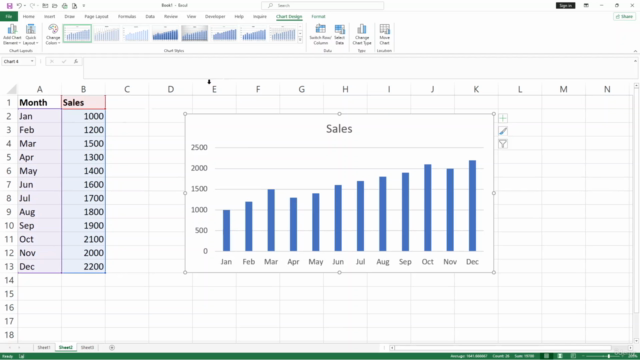Open Ribbon Display Options icon
640x360 pixels.
click(586, 5)
